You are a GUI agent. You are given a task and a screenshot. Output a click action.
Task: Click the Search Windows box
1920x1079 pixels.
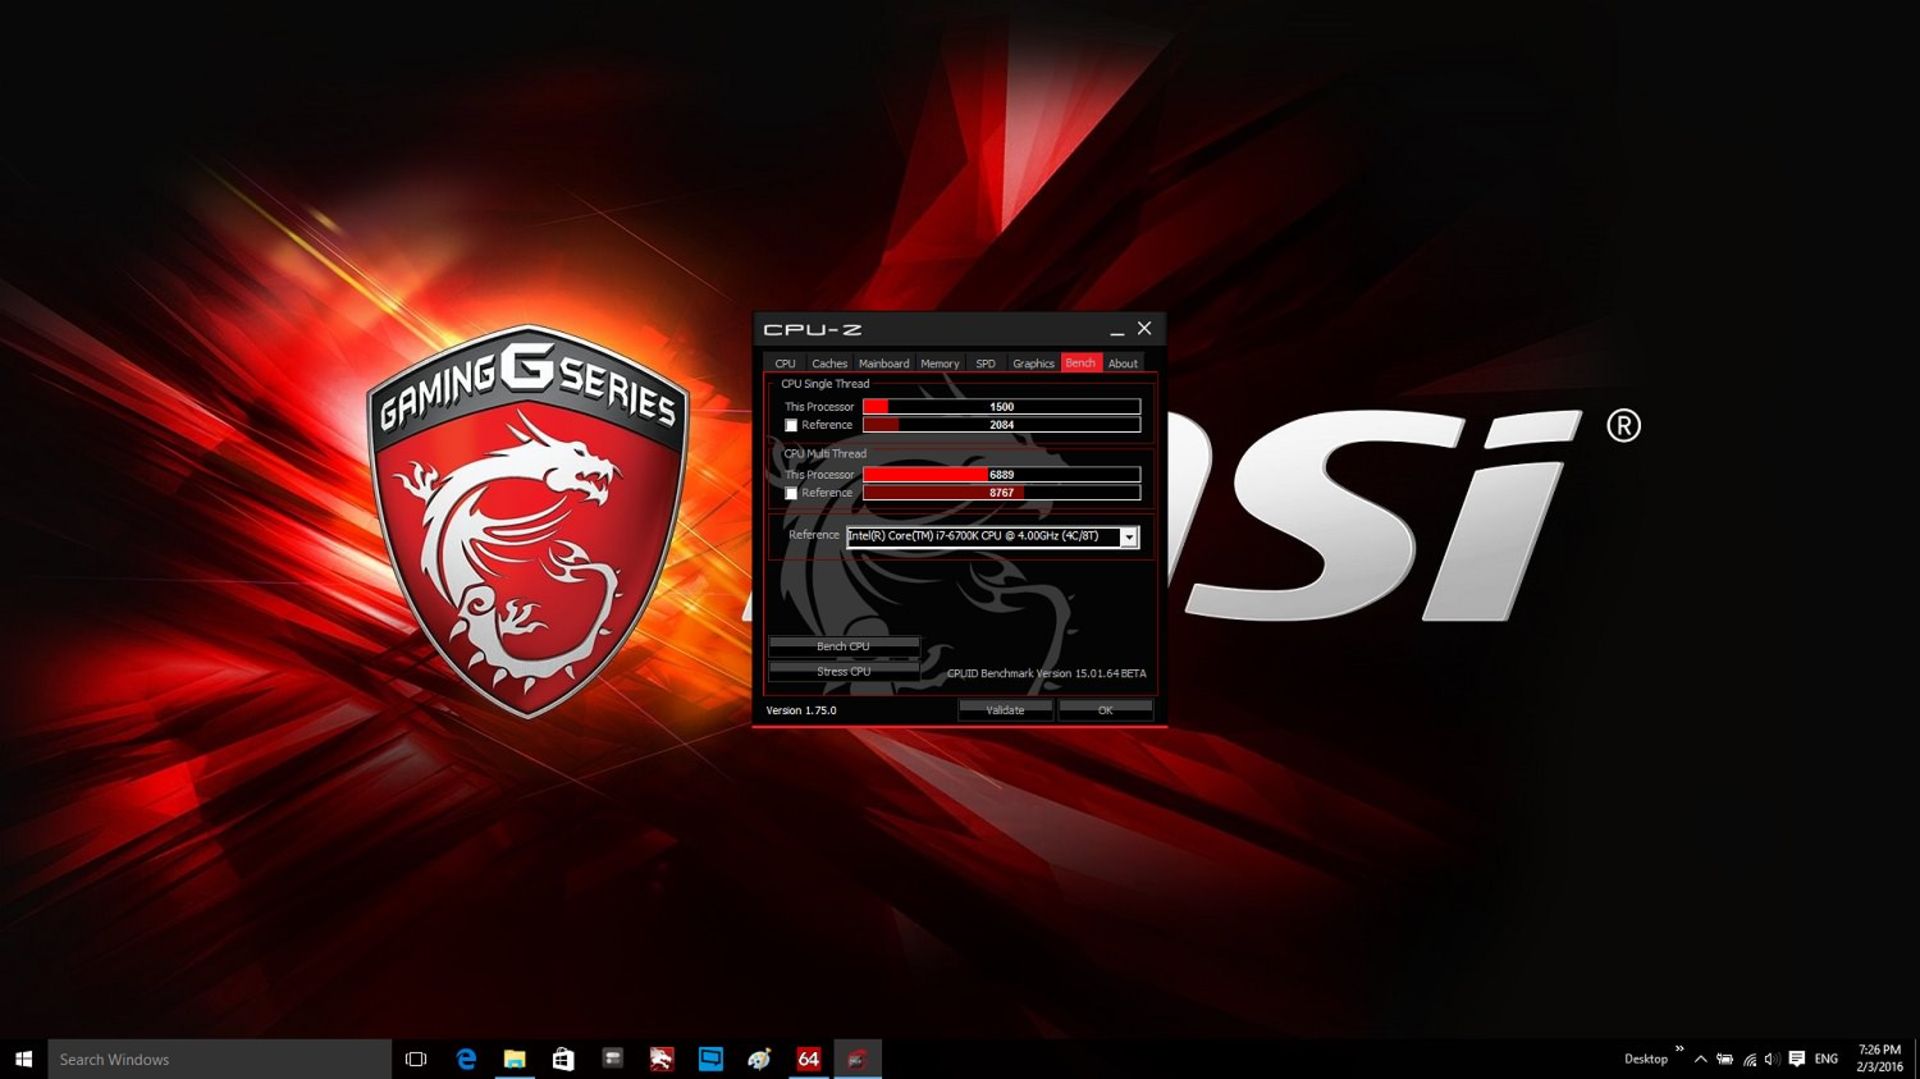pos(220,1059)
